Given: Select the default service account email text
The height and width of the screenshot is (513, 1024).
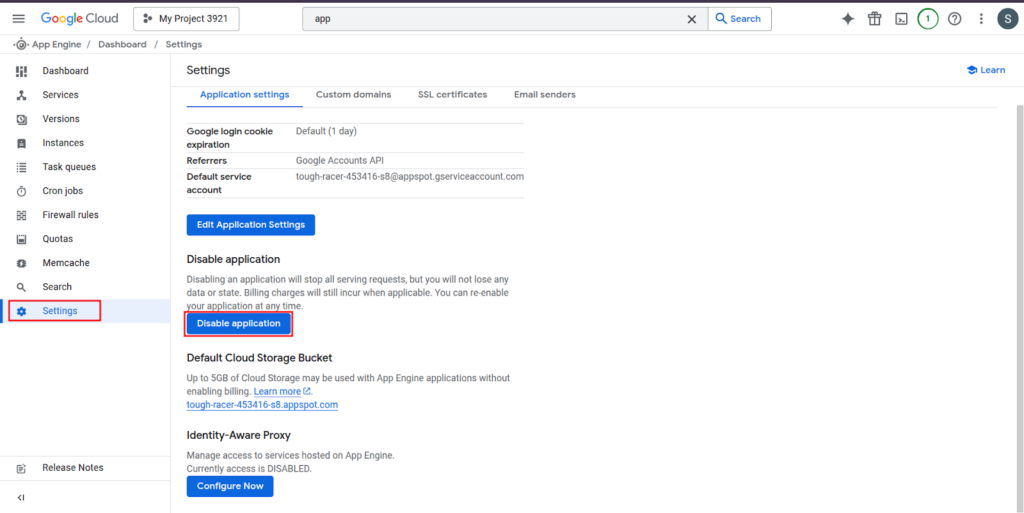Looking at the screenshot, I should [x=410, y=177].
